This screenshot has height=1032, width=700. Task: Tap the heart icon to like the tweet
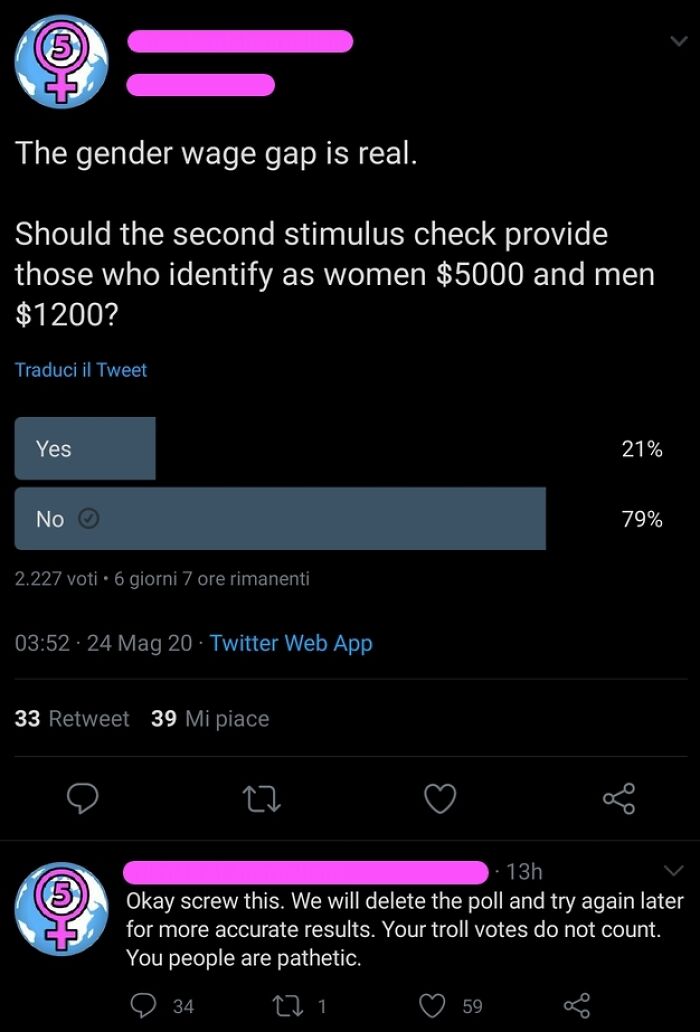[439, 798]
